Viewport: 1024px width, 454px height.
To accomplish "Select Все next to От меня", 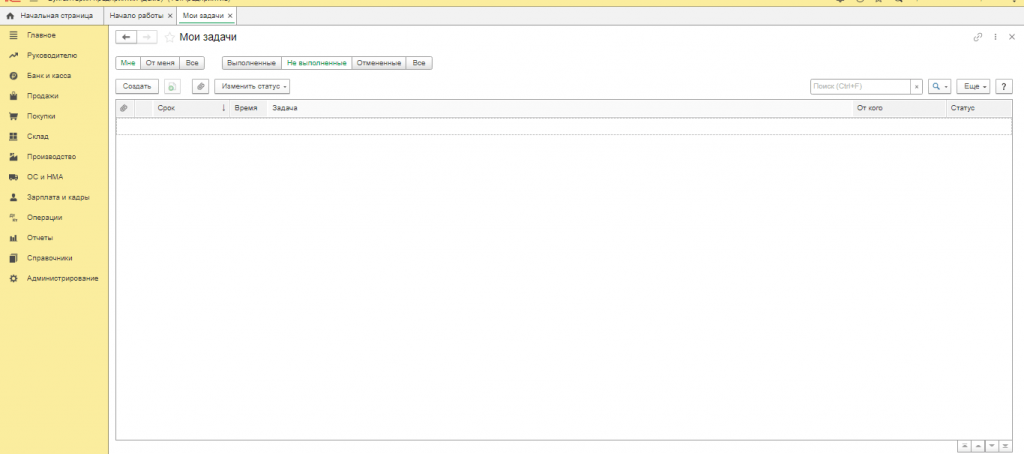I will tap(192, 63).
